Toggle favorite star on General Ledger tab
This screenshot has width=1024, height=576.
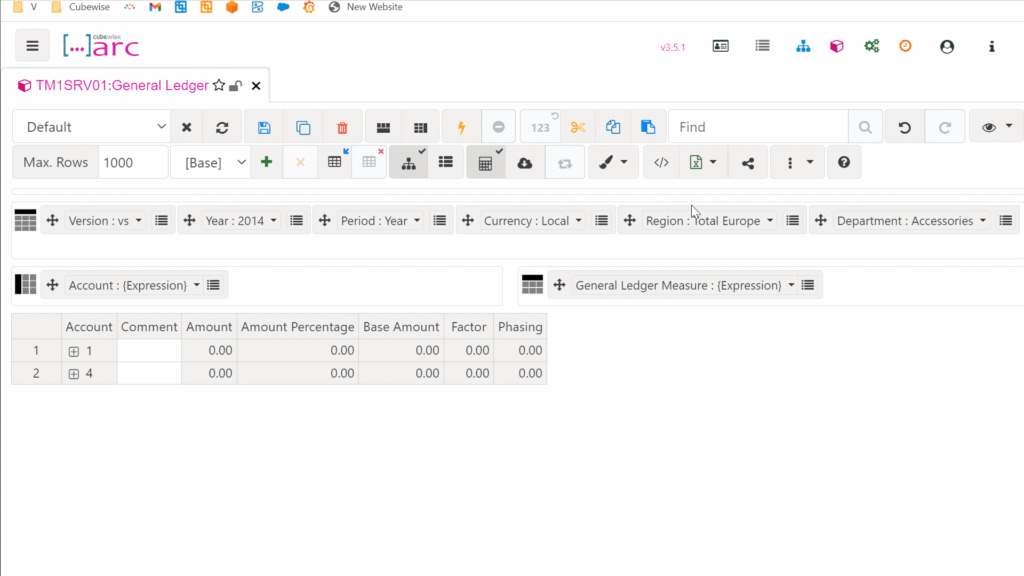pyautogui.click(x=219, y=86)
